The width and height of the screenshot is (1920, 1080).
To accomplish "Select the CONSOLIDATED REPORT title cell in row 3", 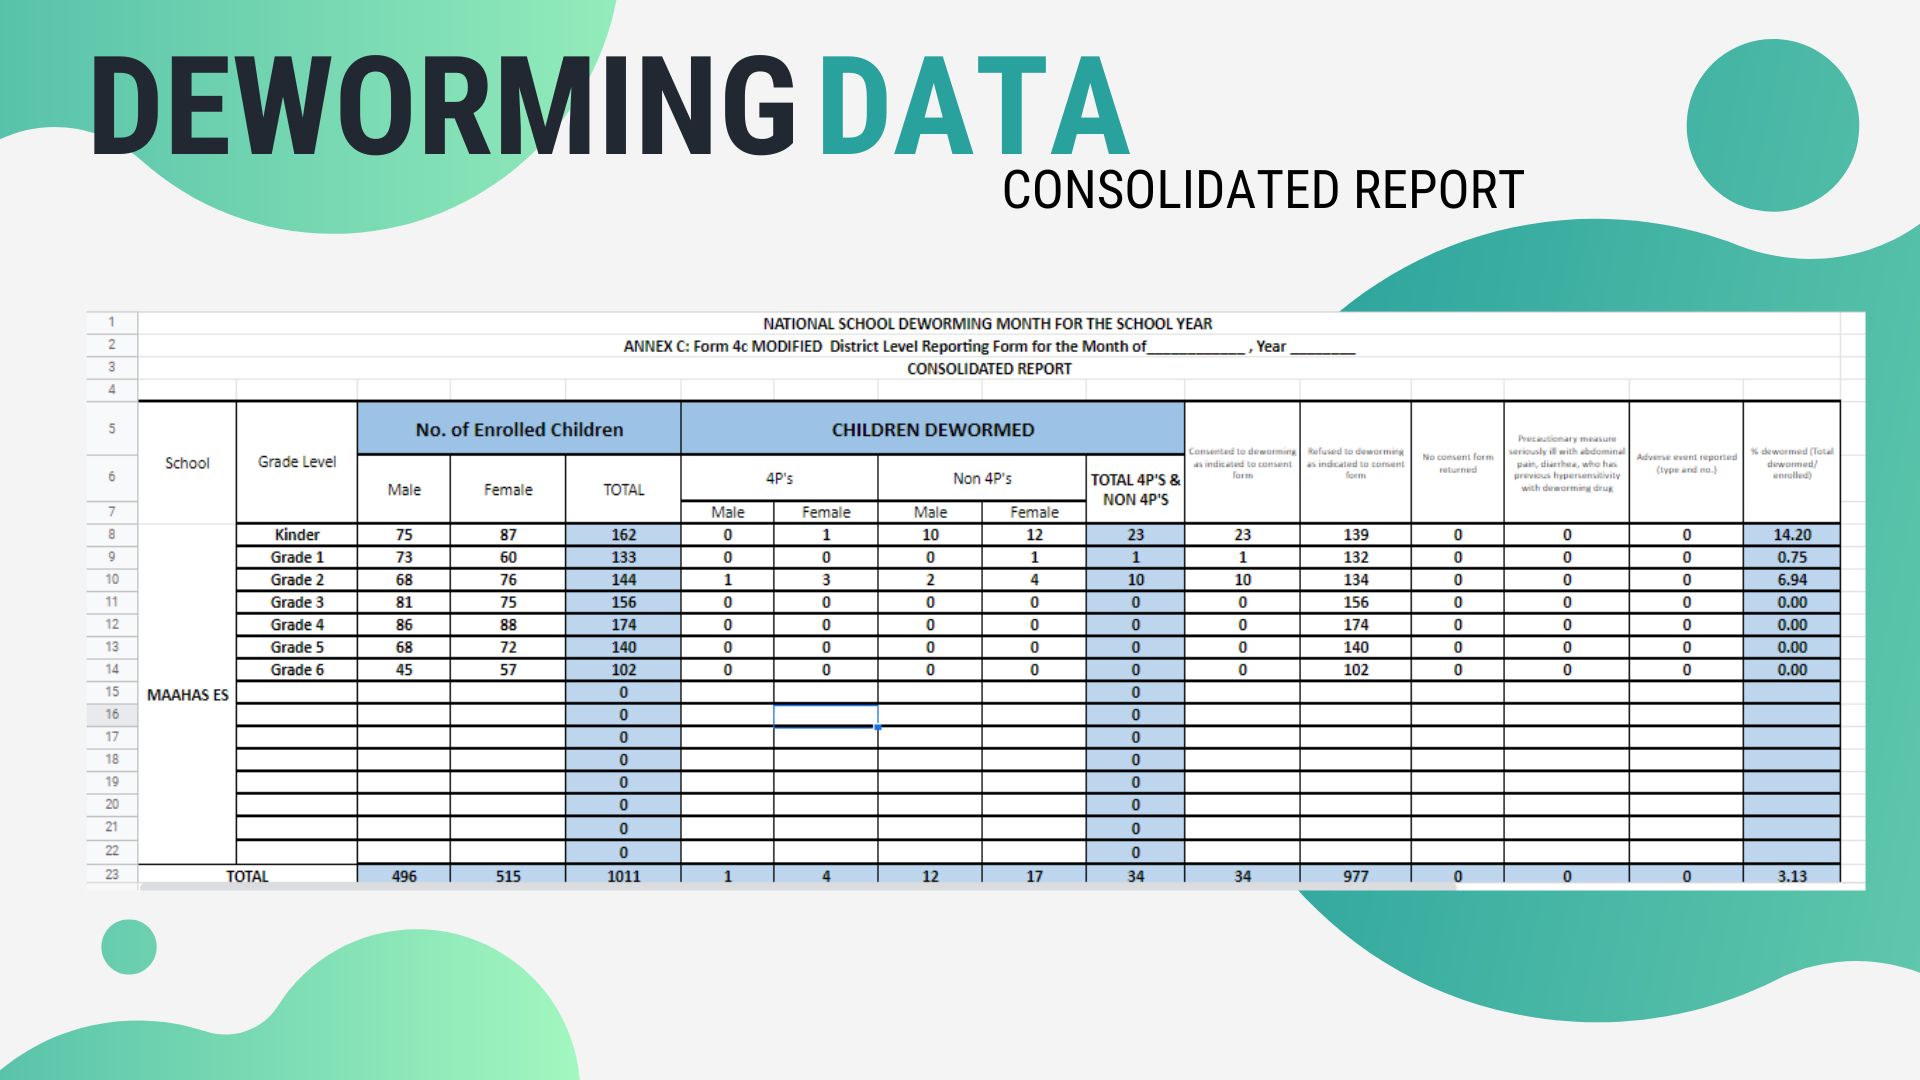I will coord(988,369).
